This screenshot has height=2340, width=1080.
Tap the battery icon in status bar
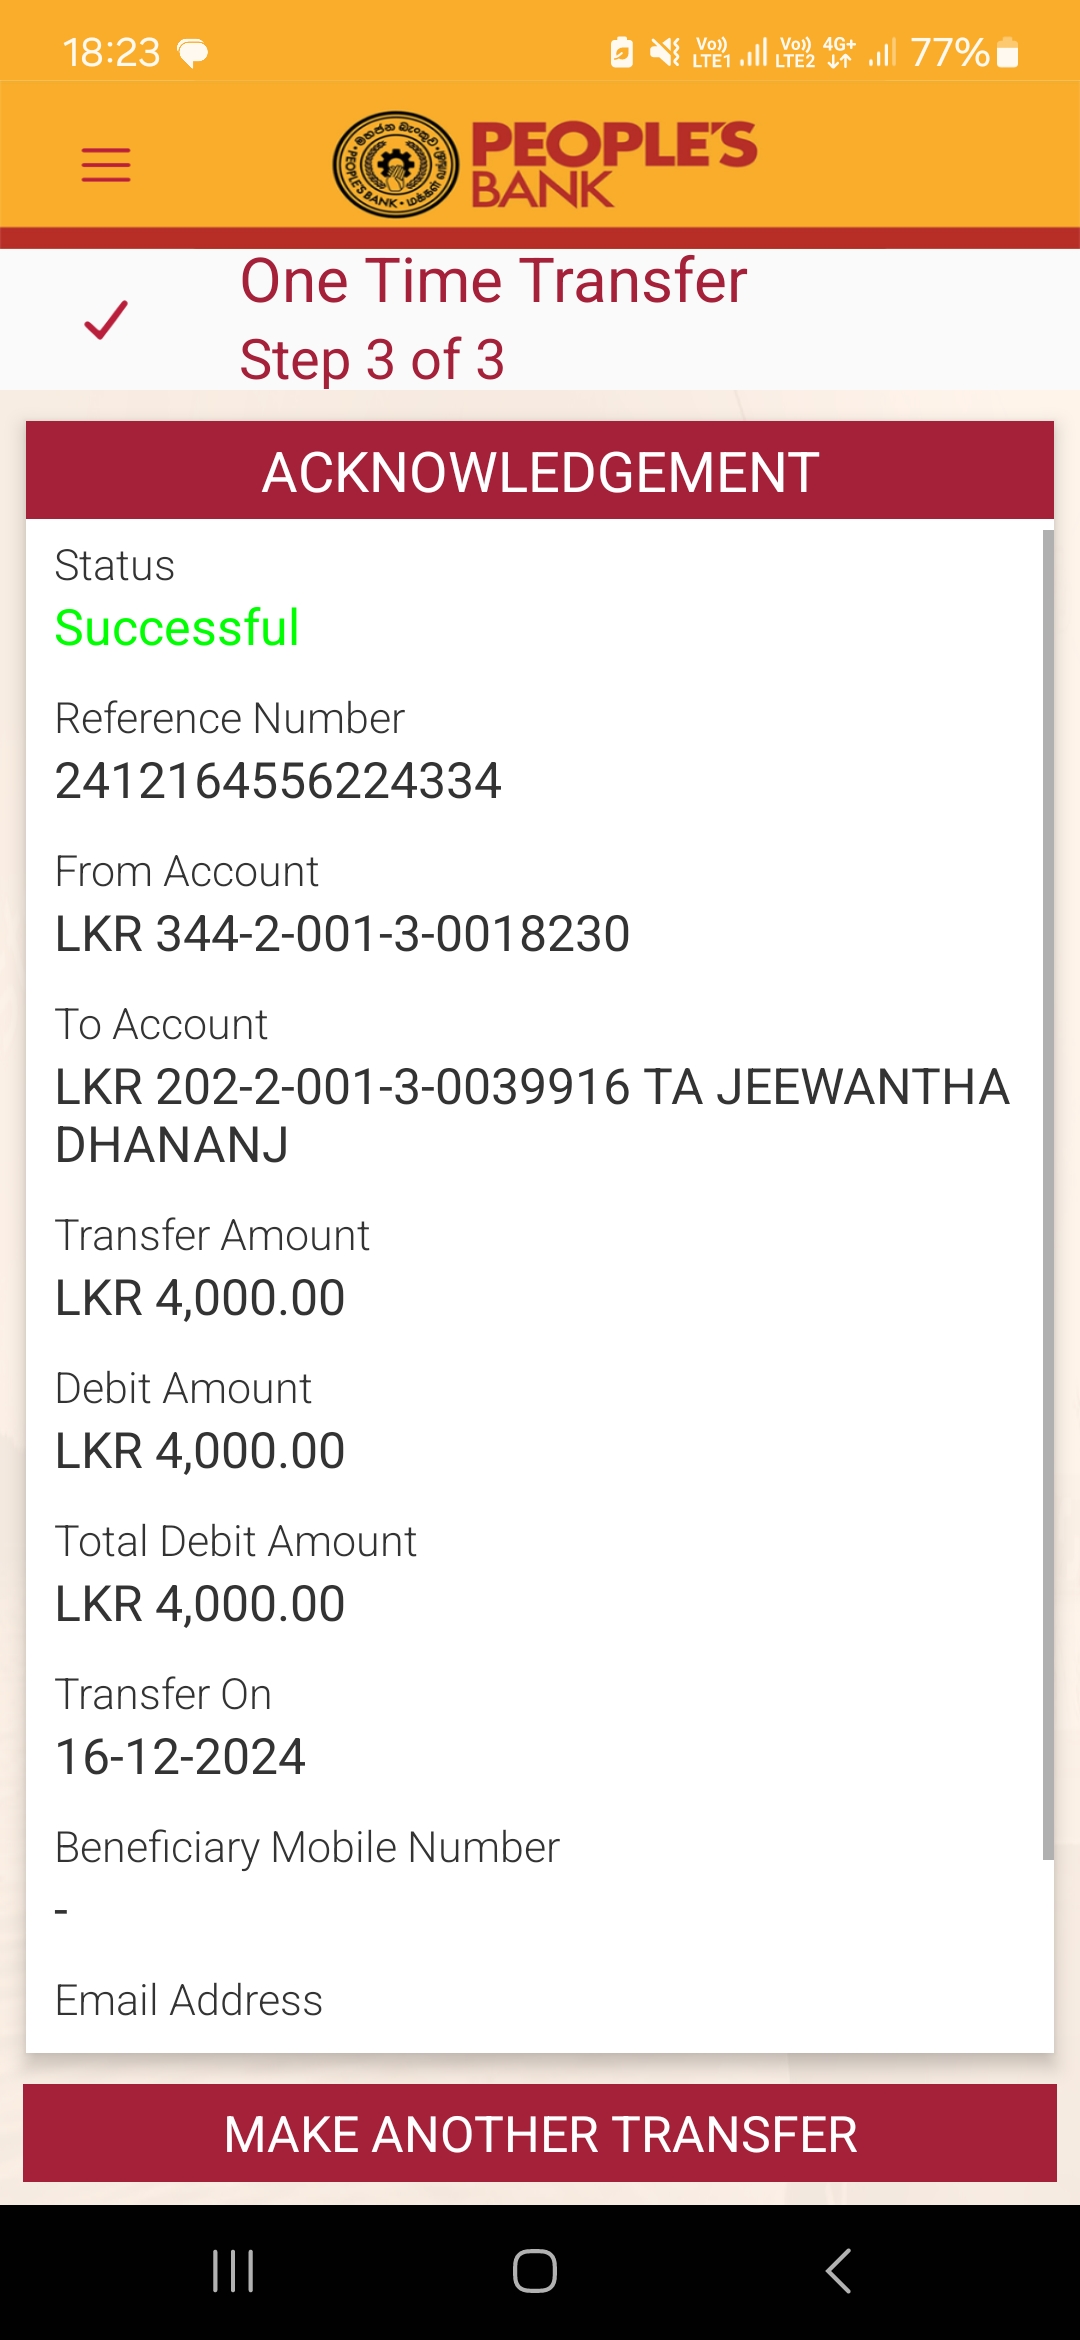1008,52
